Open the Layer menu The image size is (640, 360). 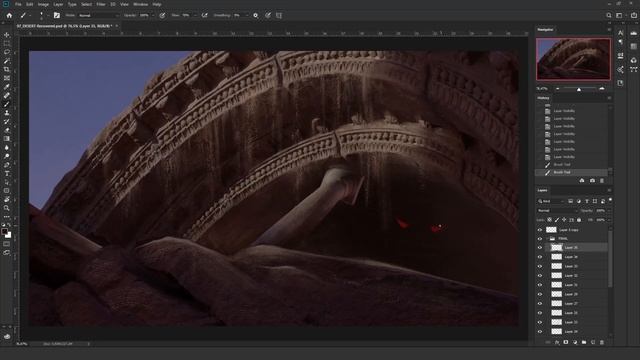58,4
